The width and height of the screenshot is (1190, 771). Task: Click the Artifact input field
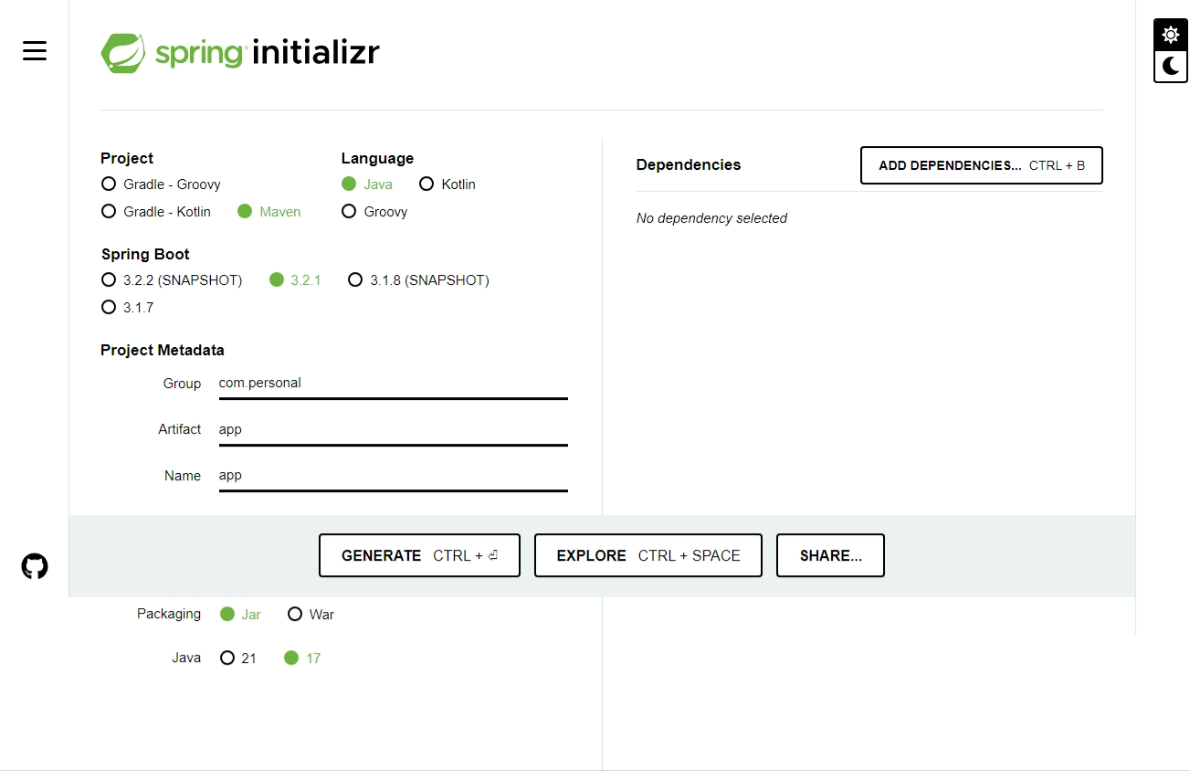pyautogui.click(x=393, y=430)
